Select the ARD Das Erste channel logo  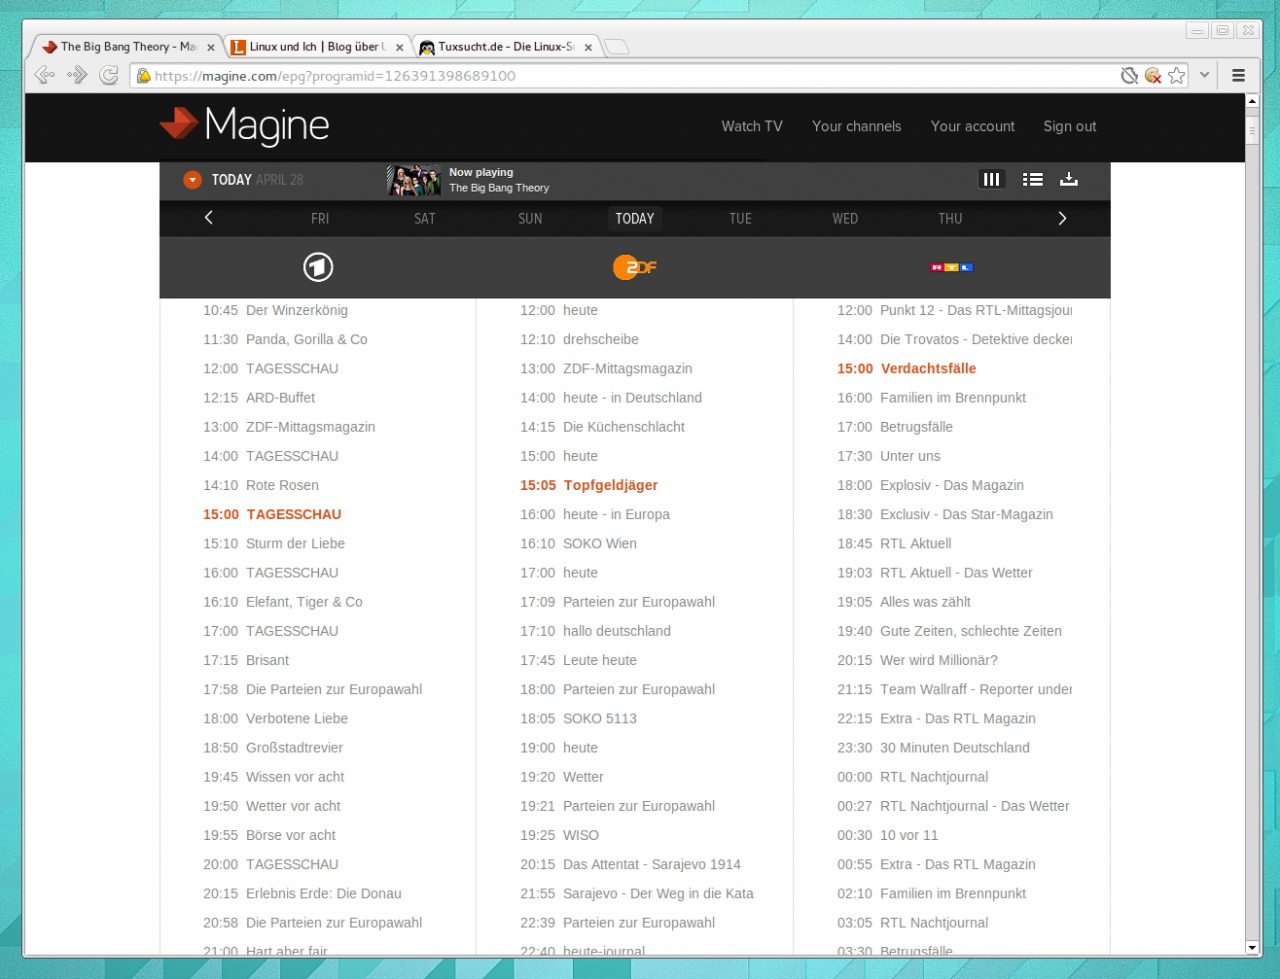318,267
